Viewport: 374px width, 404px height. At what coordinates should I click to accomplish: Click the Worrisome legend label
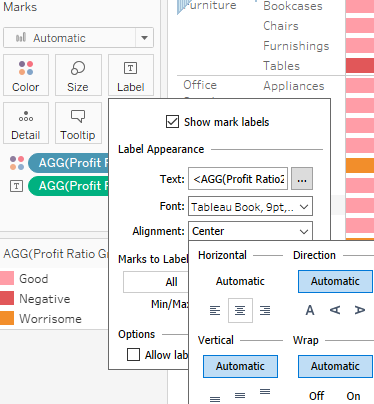[50, 319]
